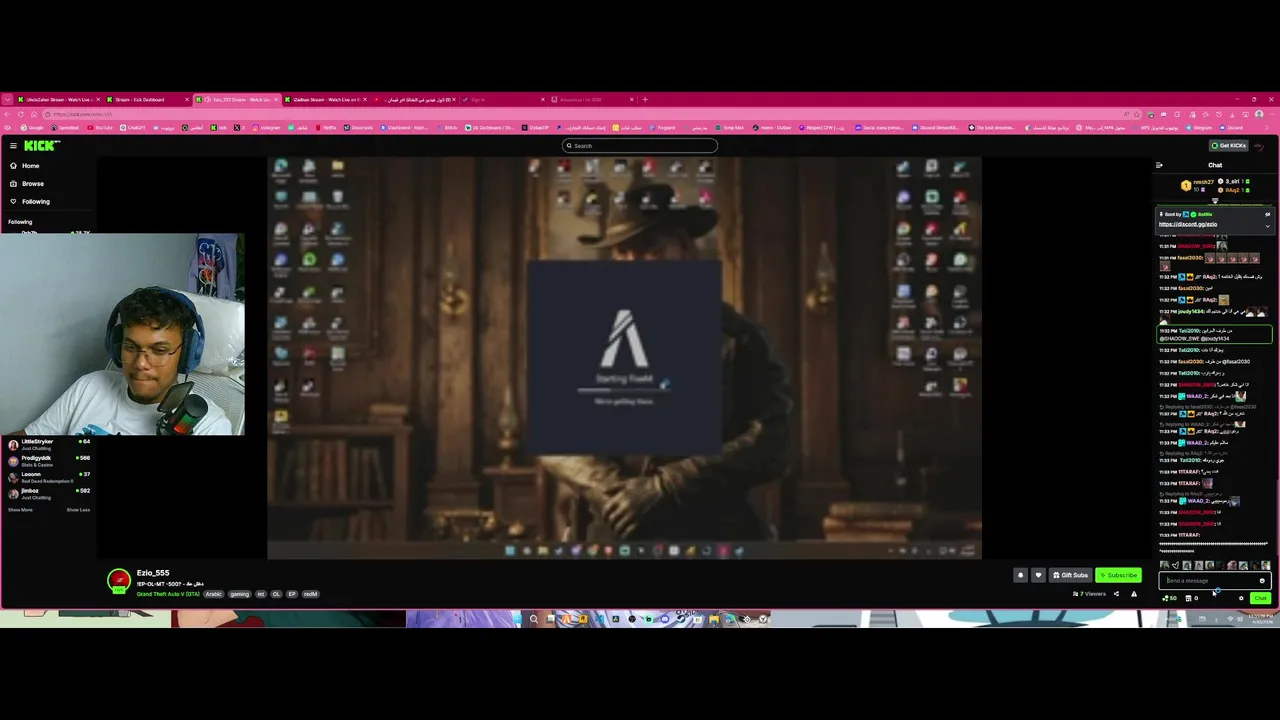Click the Windows taskbar search icon
This screenshot has width=1280, height=720.
534,619
